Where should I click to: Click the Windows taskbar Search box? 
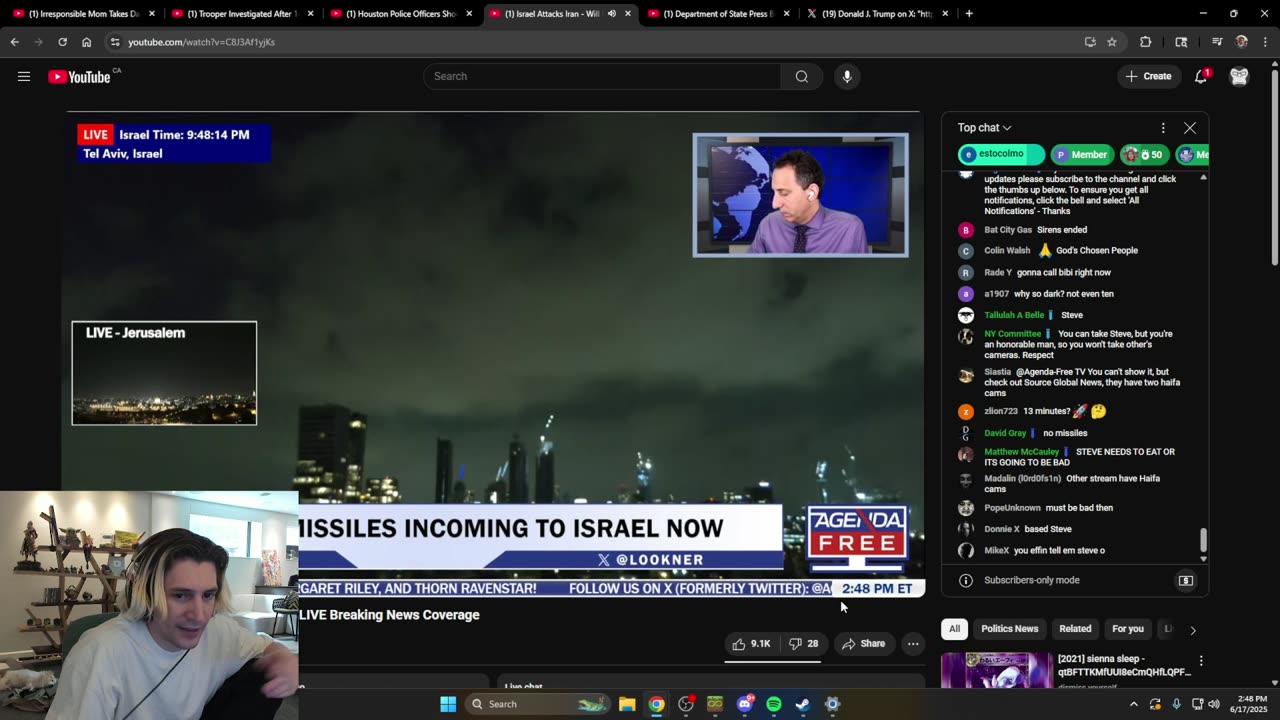point(538,704)
